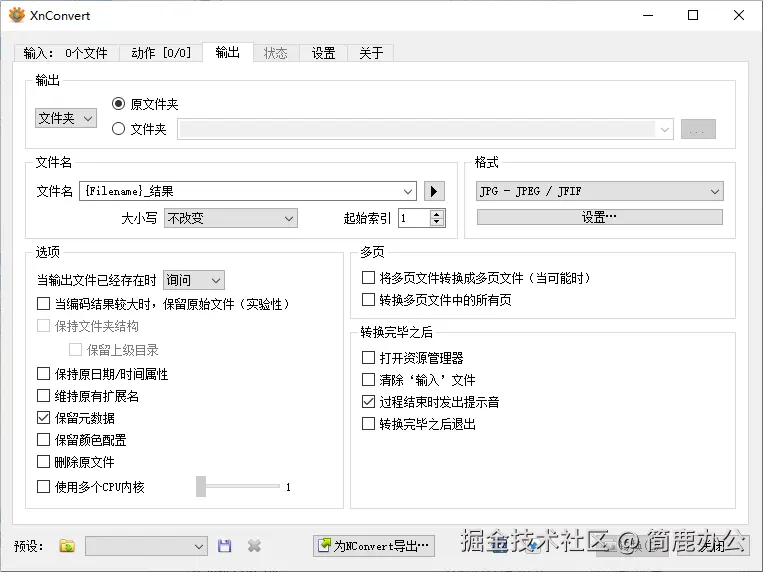763x572 pixels.
Task: Enable 当编码结果较大时，保留原始文件 checkbox
Action: 43,304
